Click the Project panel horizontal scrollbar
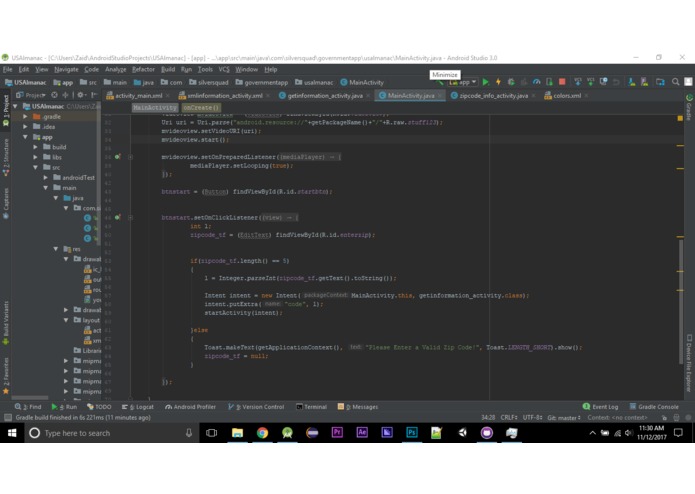 click(x=30, y=397)
